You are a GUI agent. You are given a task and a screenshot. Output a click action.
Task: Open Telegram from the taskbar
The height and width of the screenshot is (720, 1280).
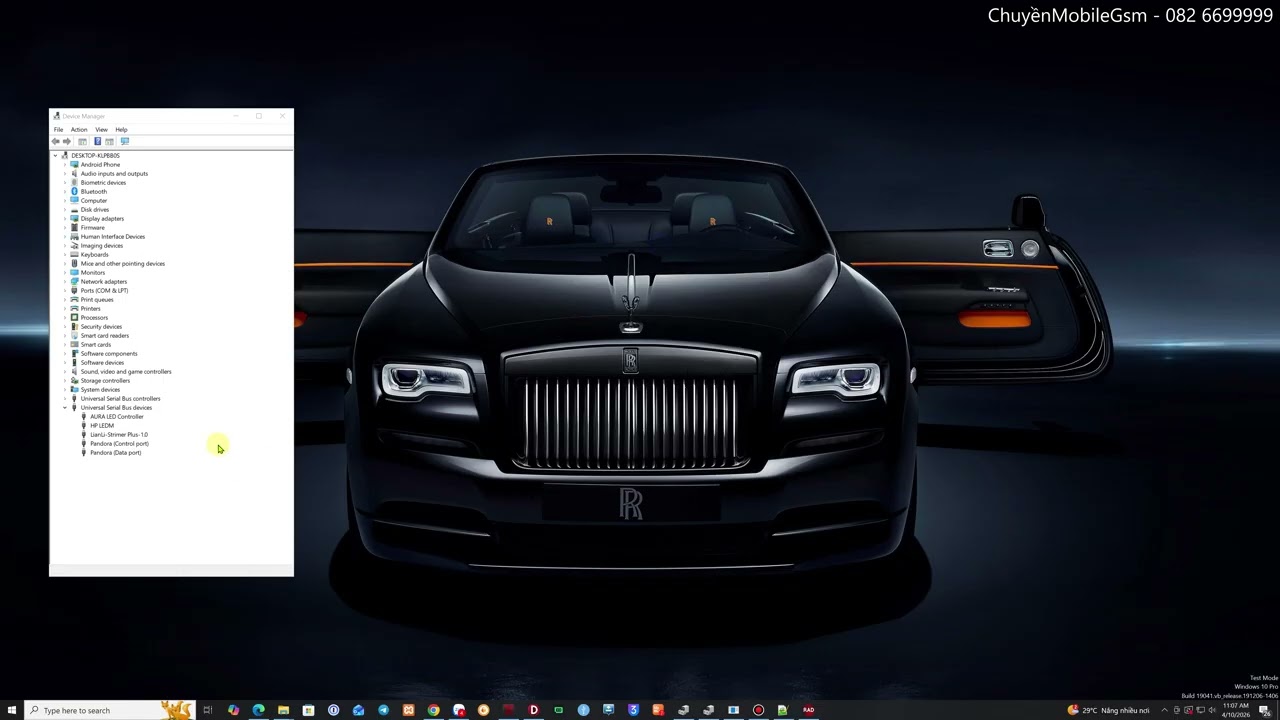(x=383, y=710)
